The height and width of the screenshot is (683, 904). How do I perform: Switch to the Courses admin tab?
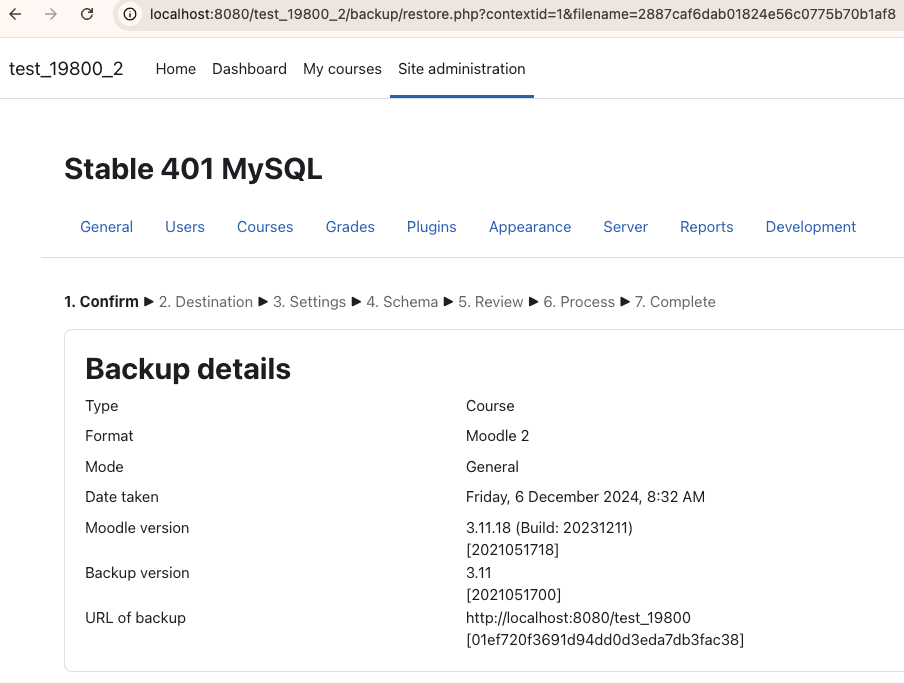265,227
